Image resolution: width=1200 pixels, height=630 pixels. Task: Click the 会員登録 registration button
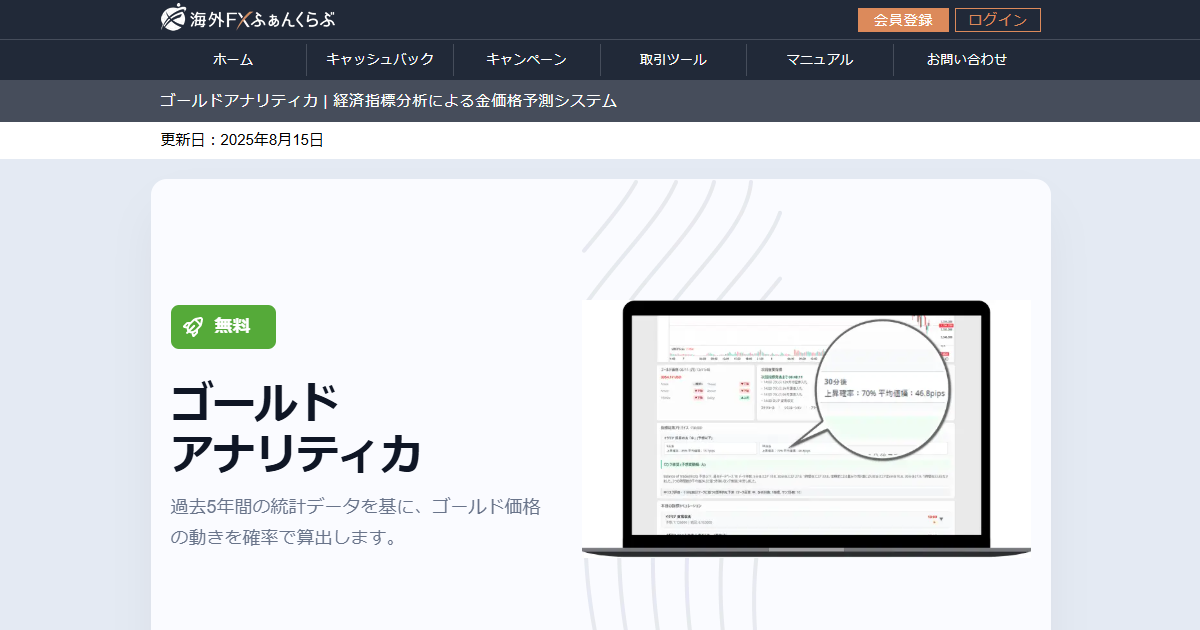902,19
